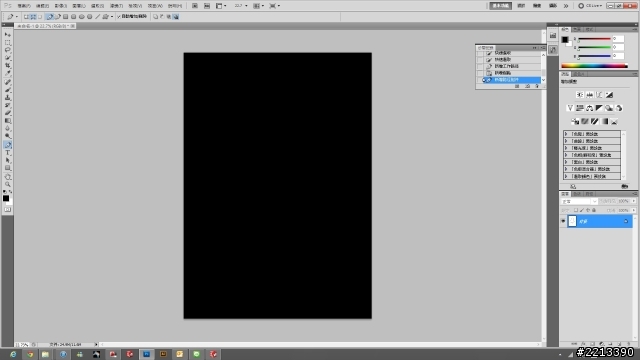
Task: Select the Design workspace button
Action: pyautogui.click(x=522, y=6)
